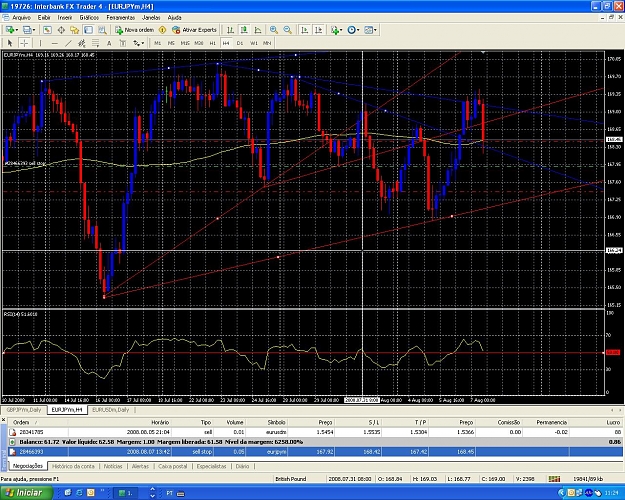This screenshot has width=625, height=500.
Task: Open the Strategy Tester icon
Action: click(102, 30)
